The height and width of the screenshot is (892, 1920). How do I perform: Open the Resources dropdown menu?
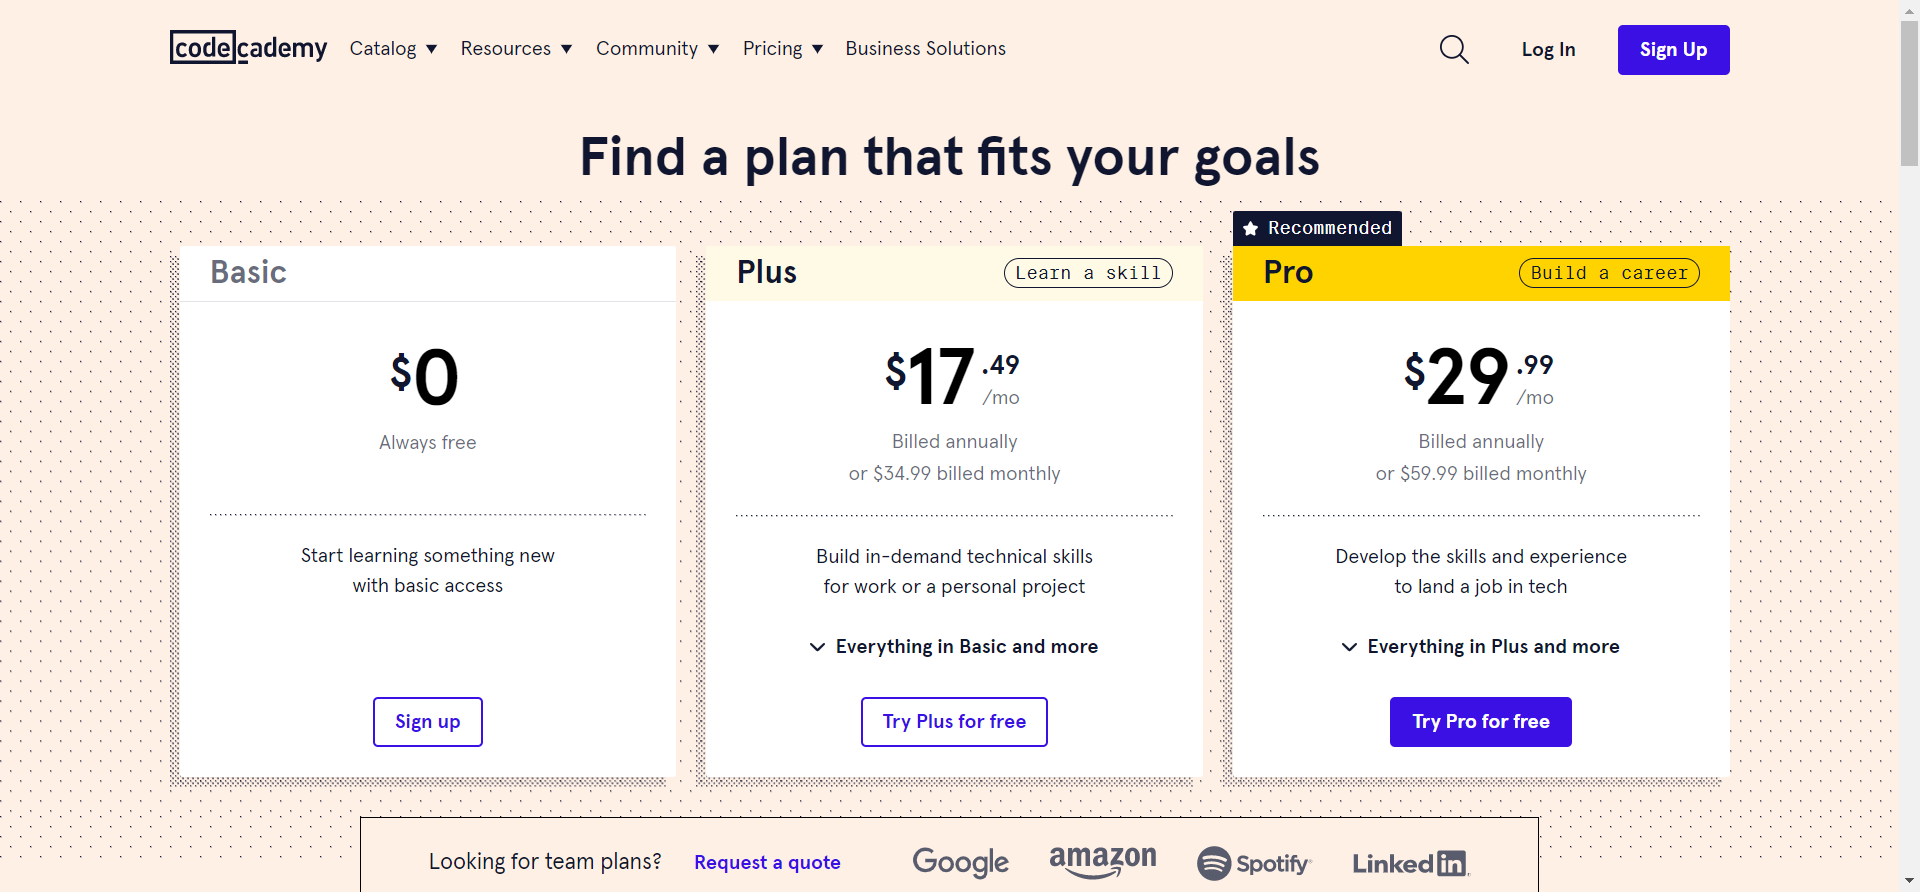coord(516,49)
